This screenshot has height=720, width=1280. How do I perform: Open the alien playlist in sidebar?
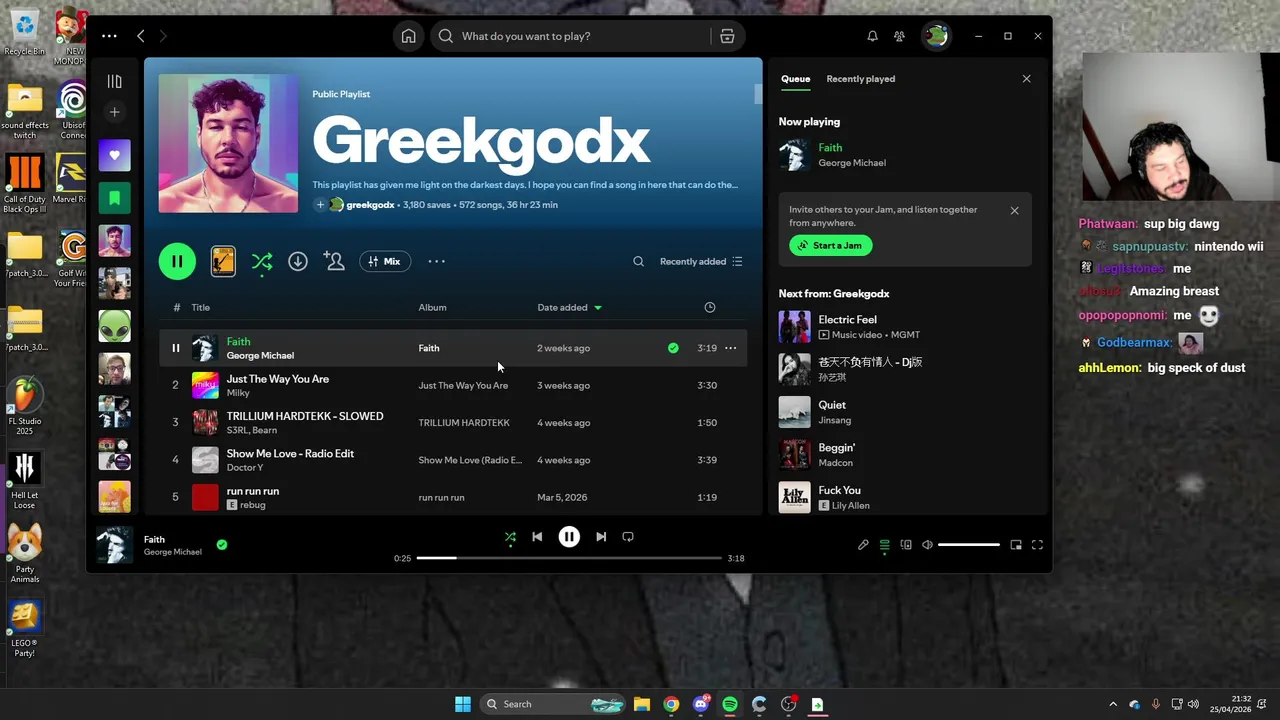[114, 326]
